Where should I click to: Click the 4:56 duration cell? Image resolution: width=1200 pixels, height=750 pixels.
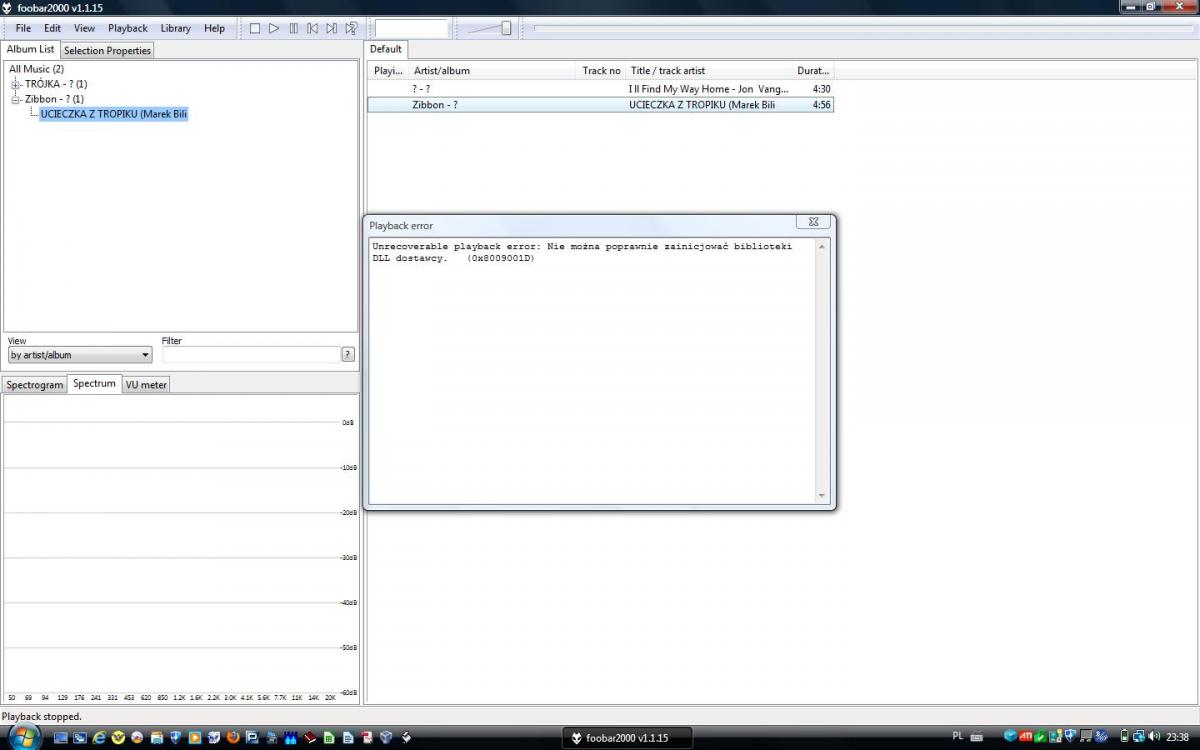coord(821,104)
